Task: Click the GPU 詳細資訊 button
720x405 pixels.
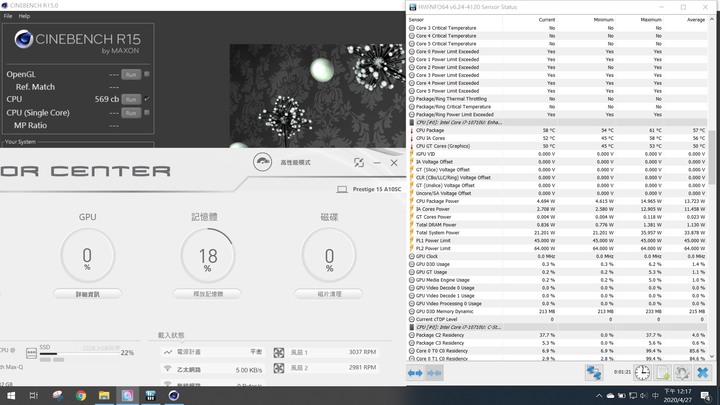Action: coord(87,294)
